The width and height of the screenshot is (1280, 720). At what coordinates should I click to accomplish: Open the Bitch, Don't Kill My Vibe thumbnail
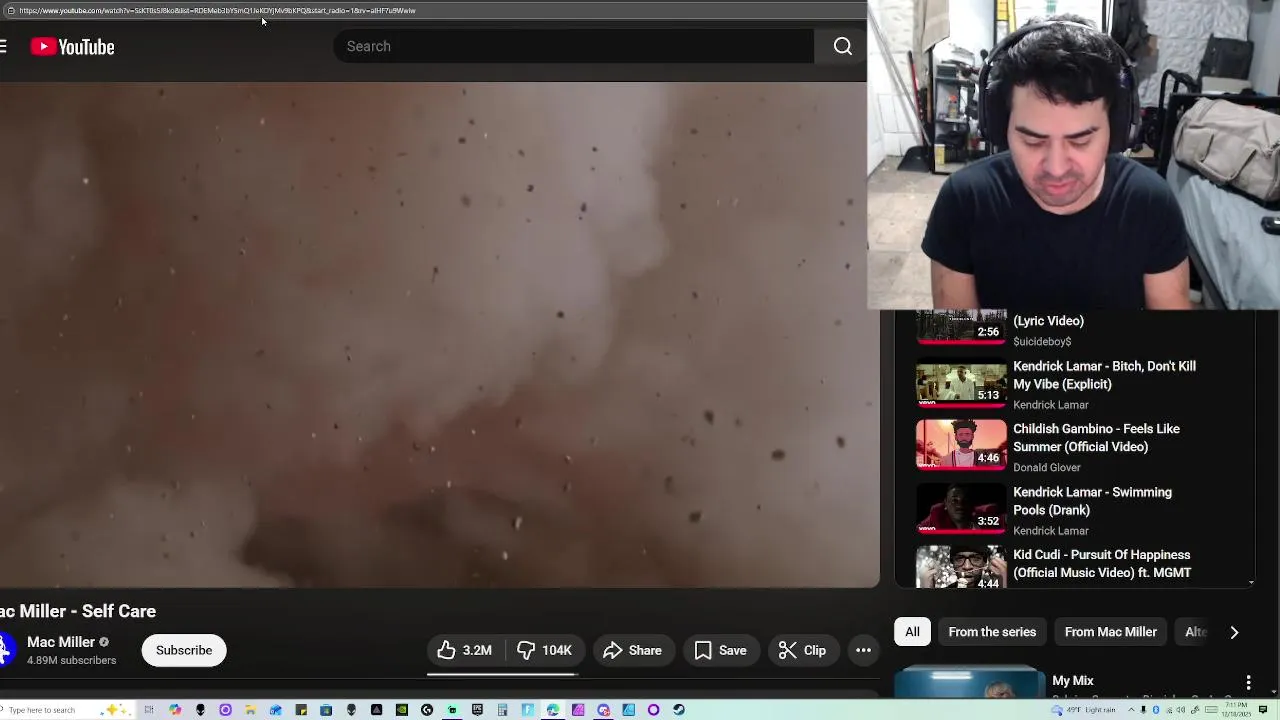click(961, 381)
